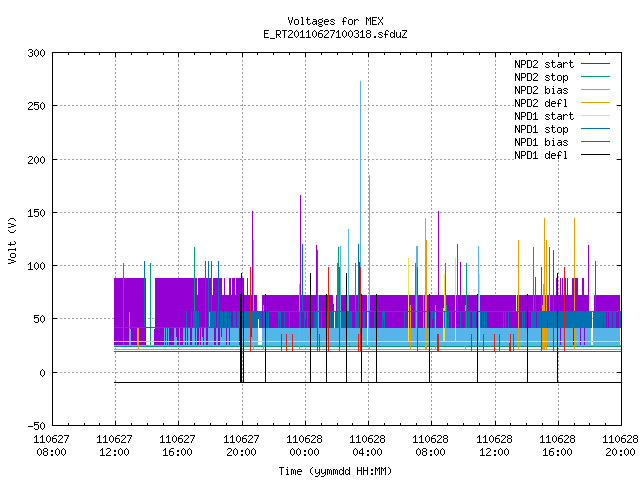Click the 110628 12:00 x-axis label
The width and height of the screenshot is (640, 480).
point(494,446)
